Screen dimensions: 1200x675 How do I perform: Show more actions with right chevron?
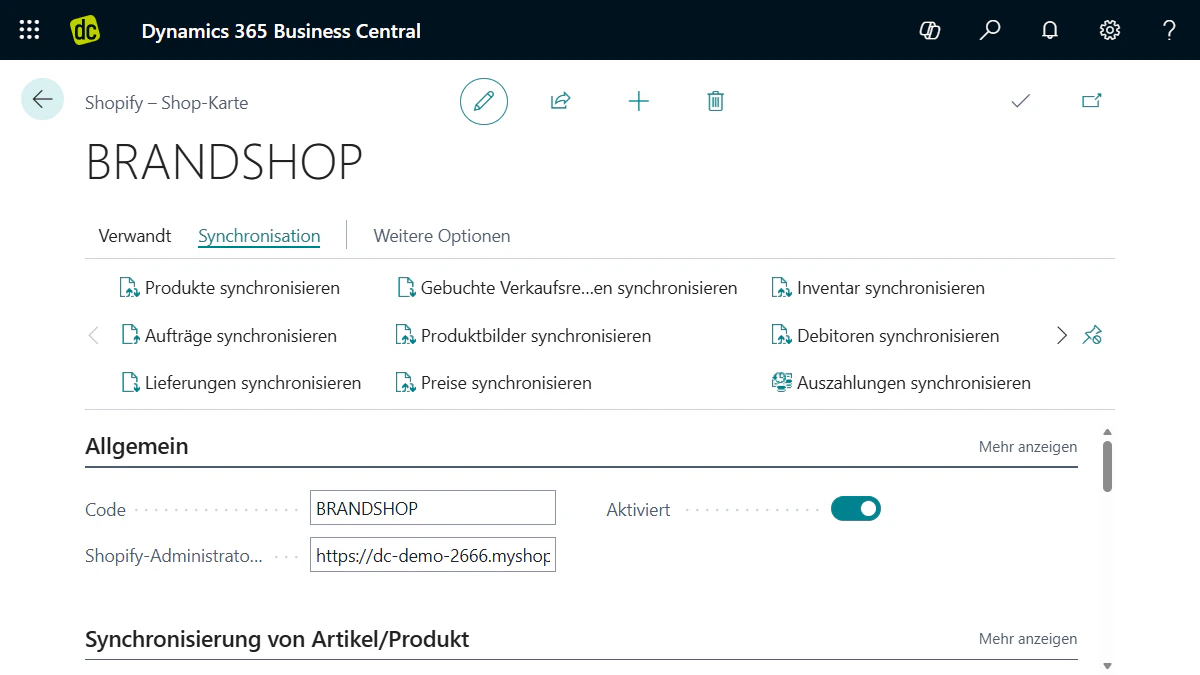pos(1062,336)
